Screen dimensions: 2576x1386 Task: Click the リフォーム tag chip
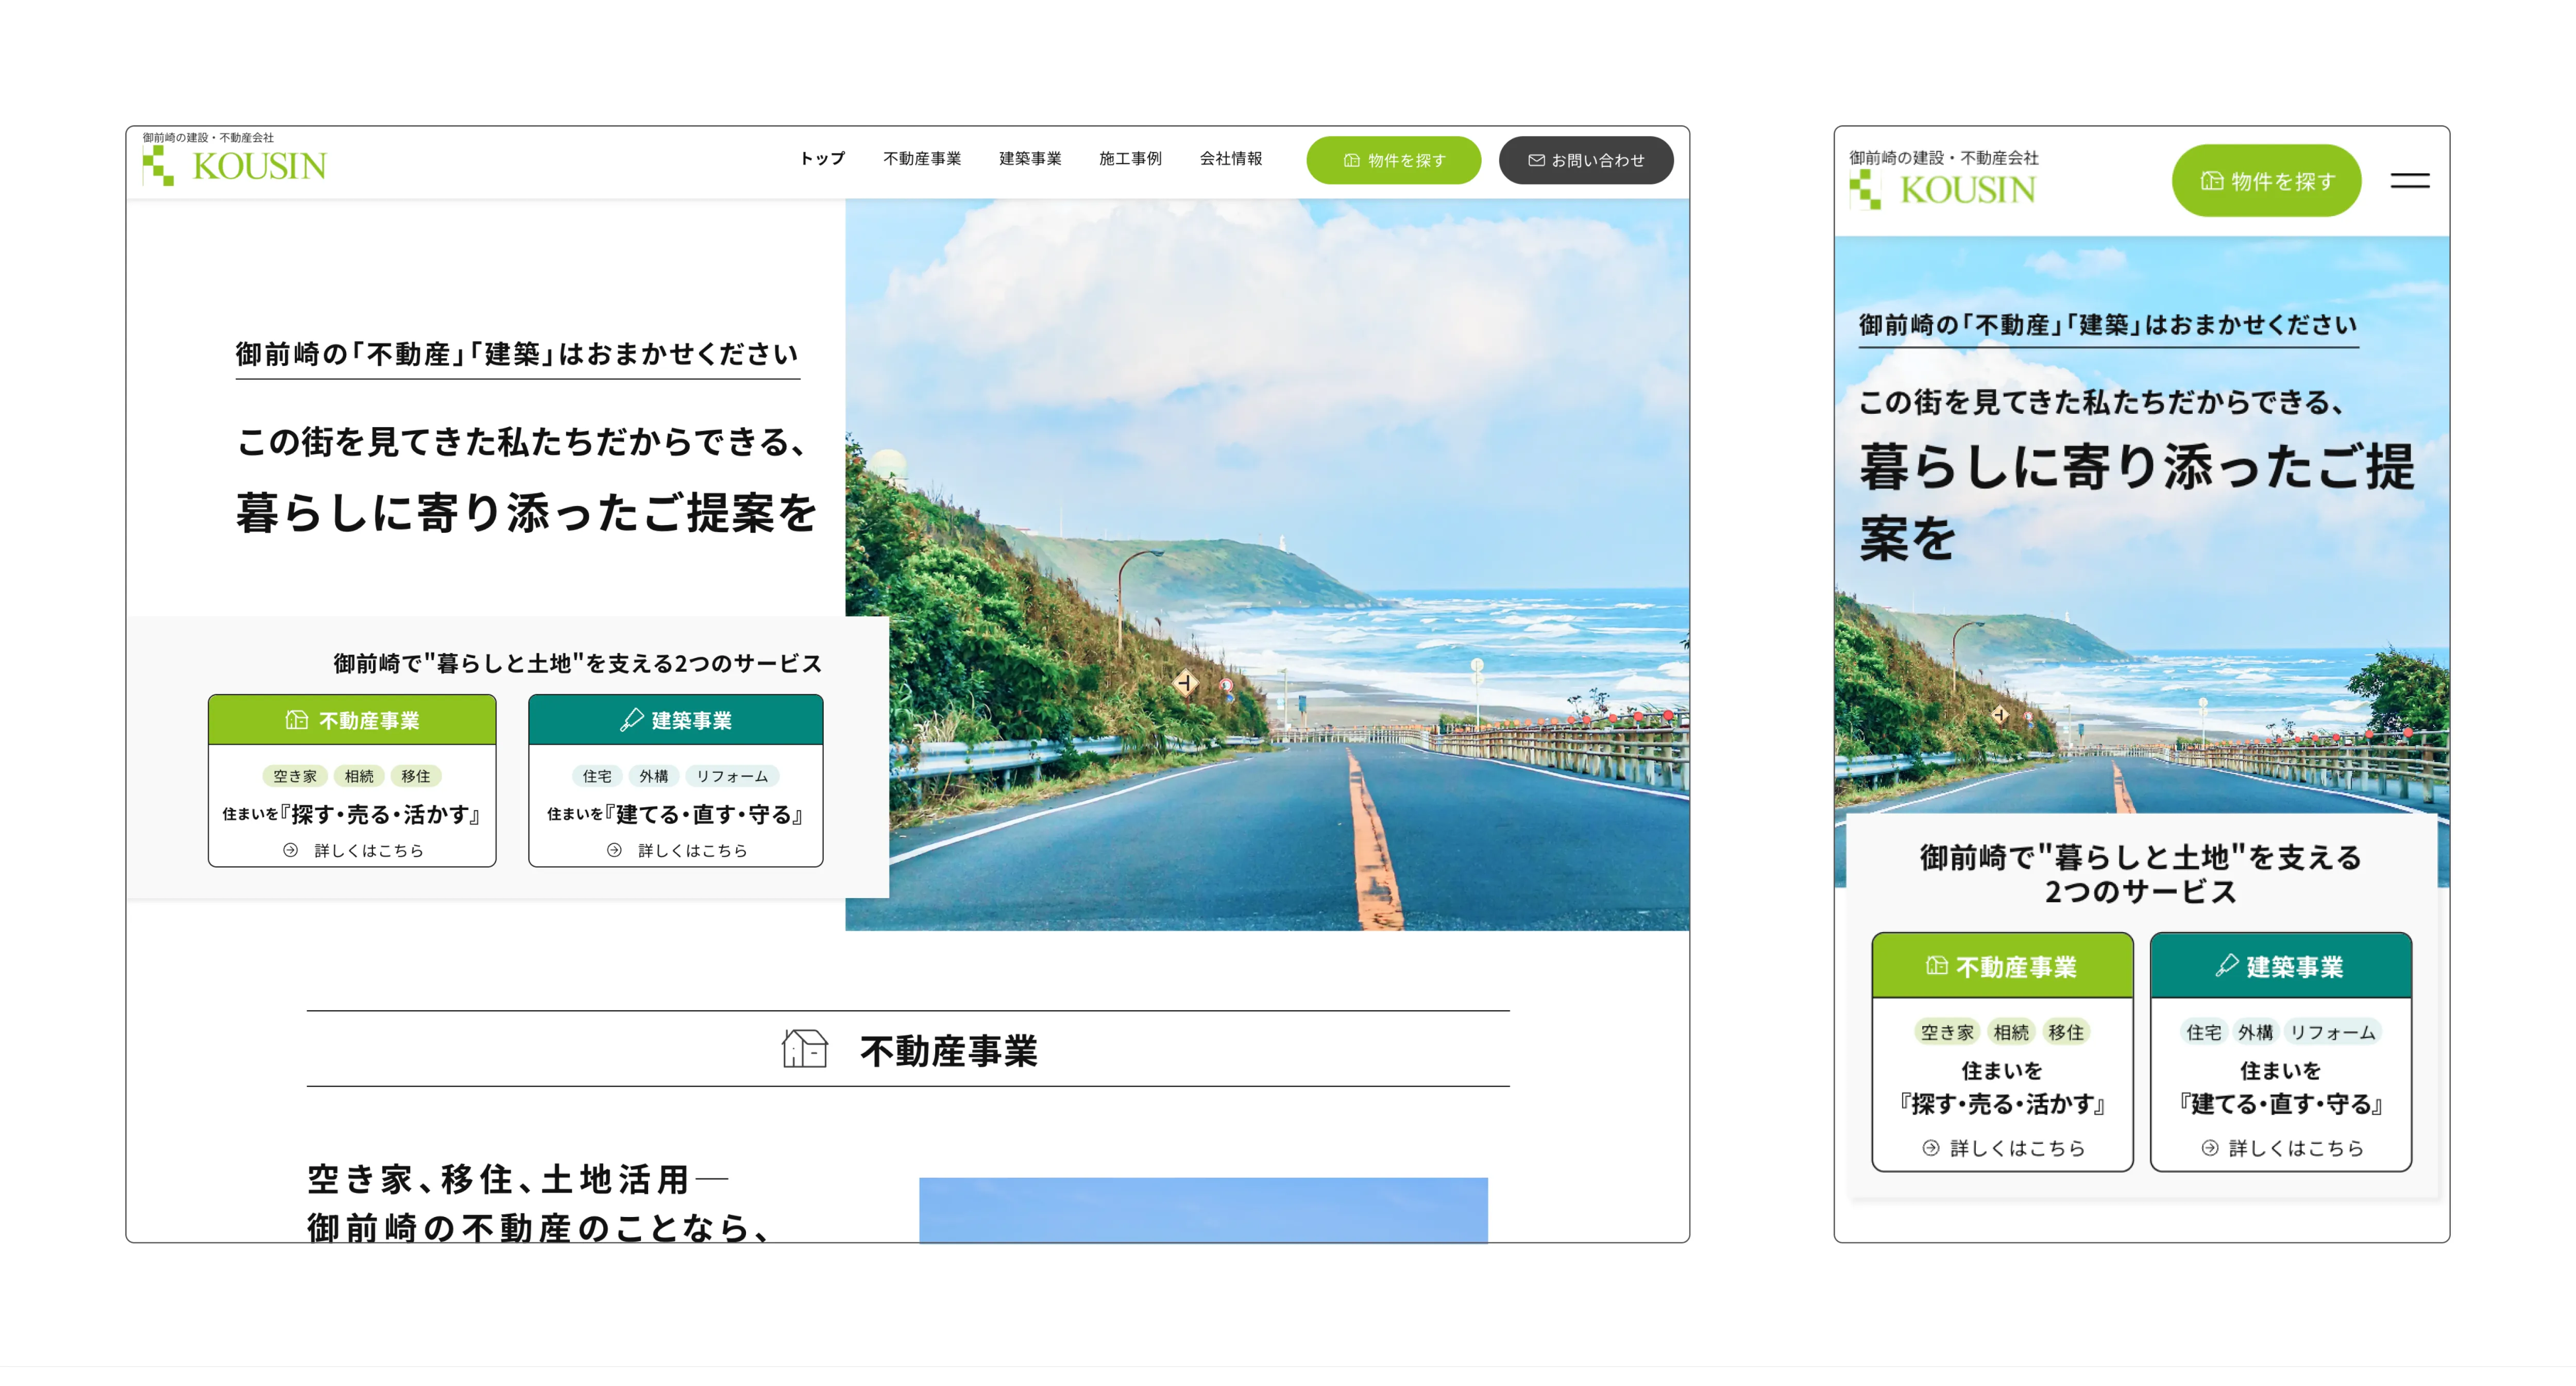(733, 776)
